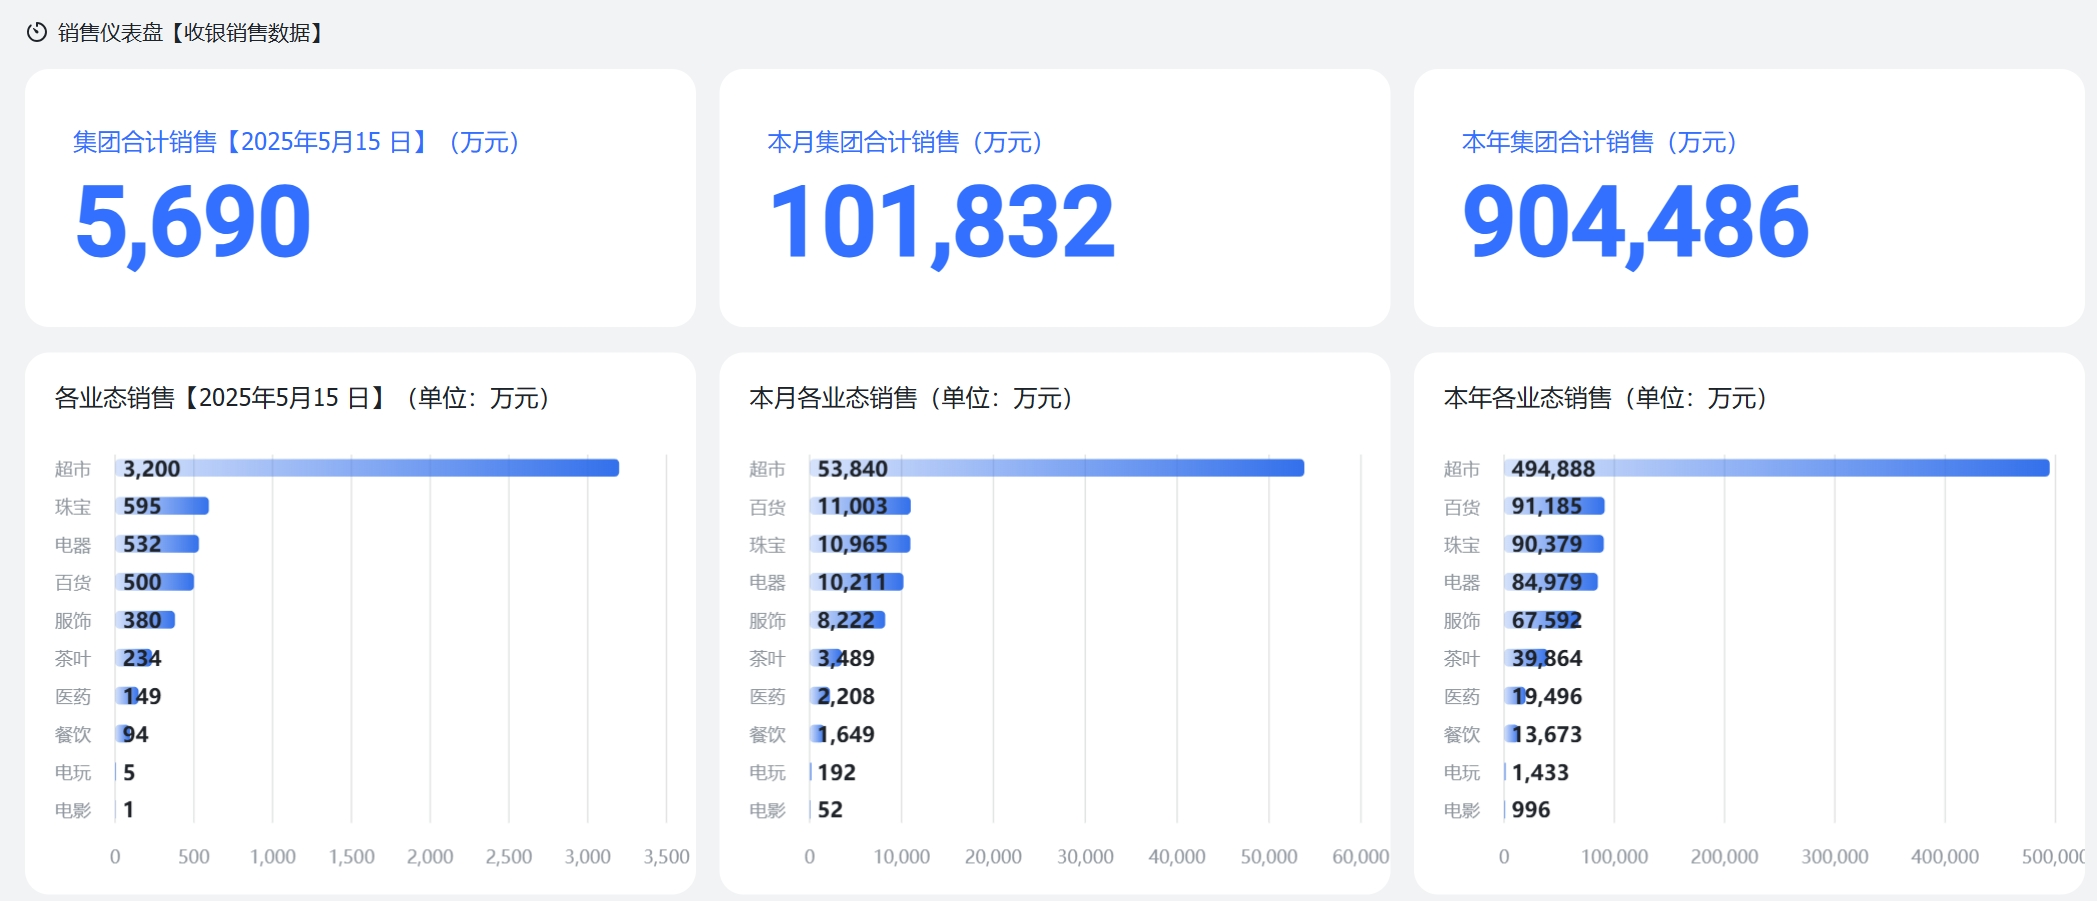The height and width of the screenshot is (901, 2097).
Task: Click the 本年各业态销售 chart title
Action: (x=1606, y=398)
